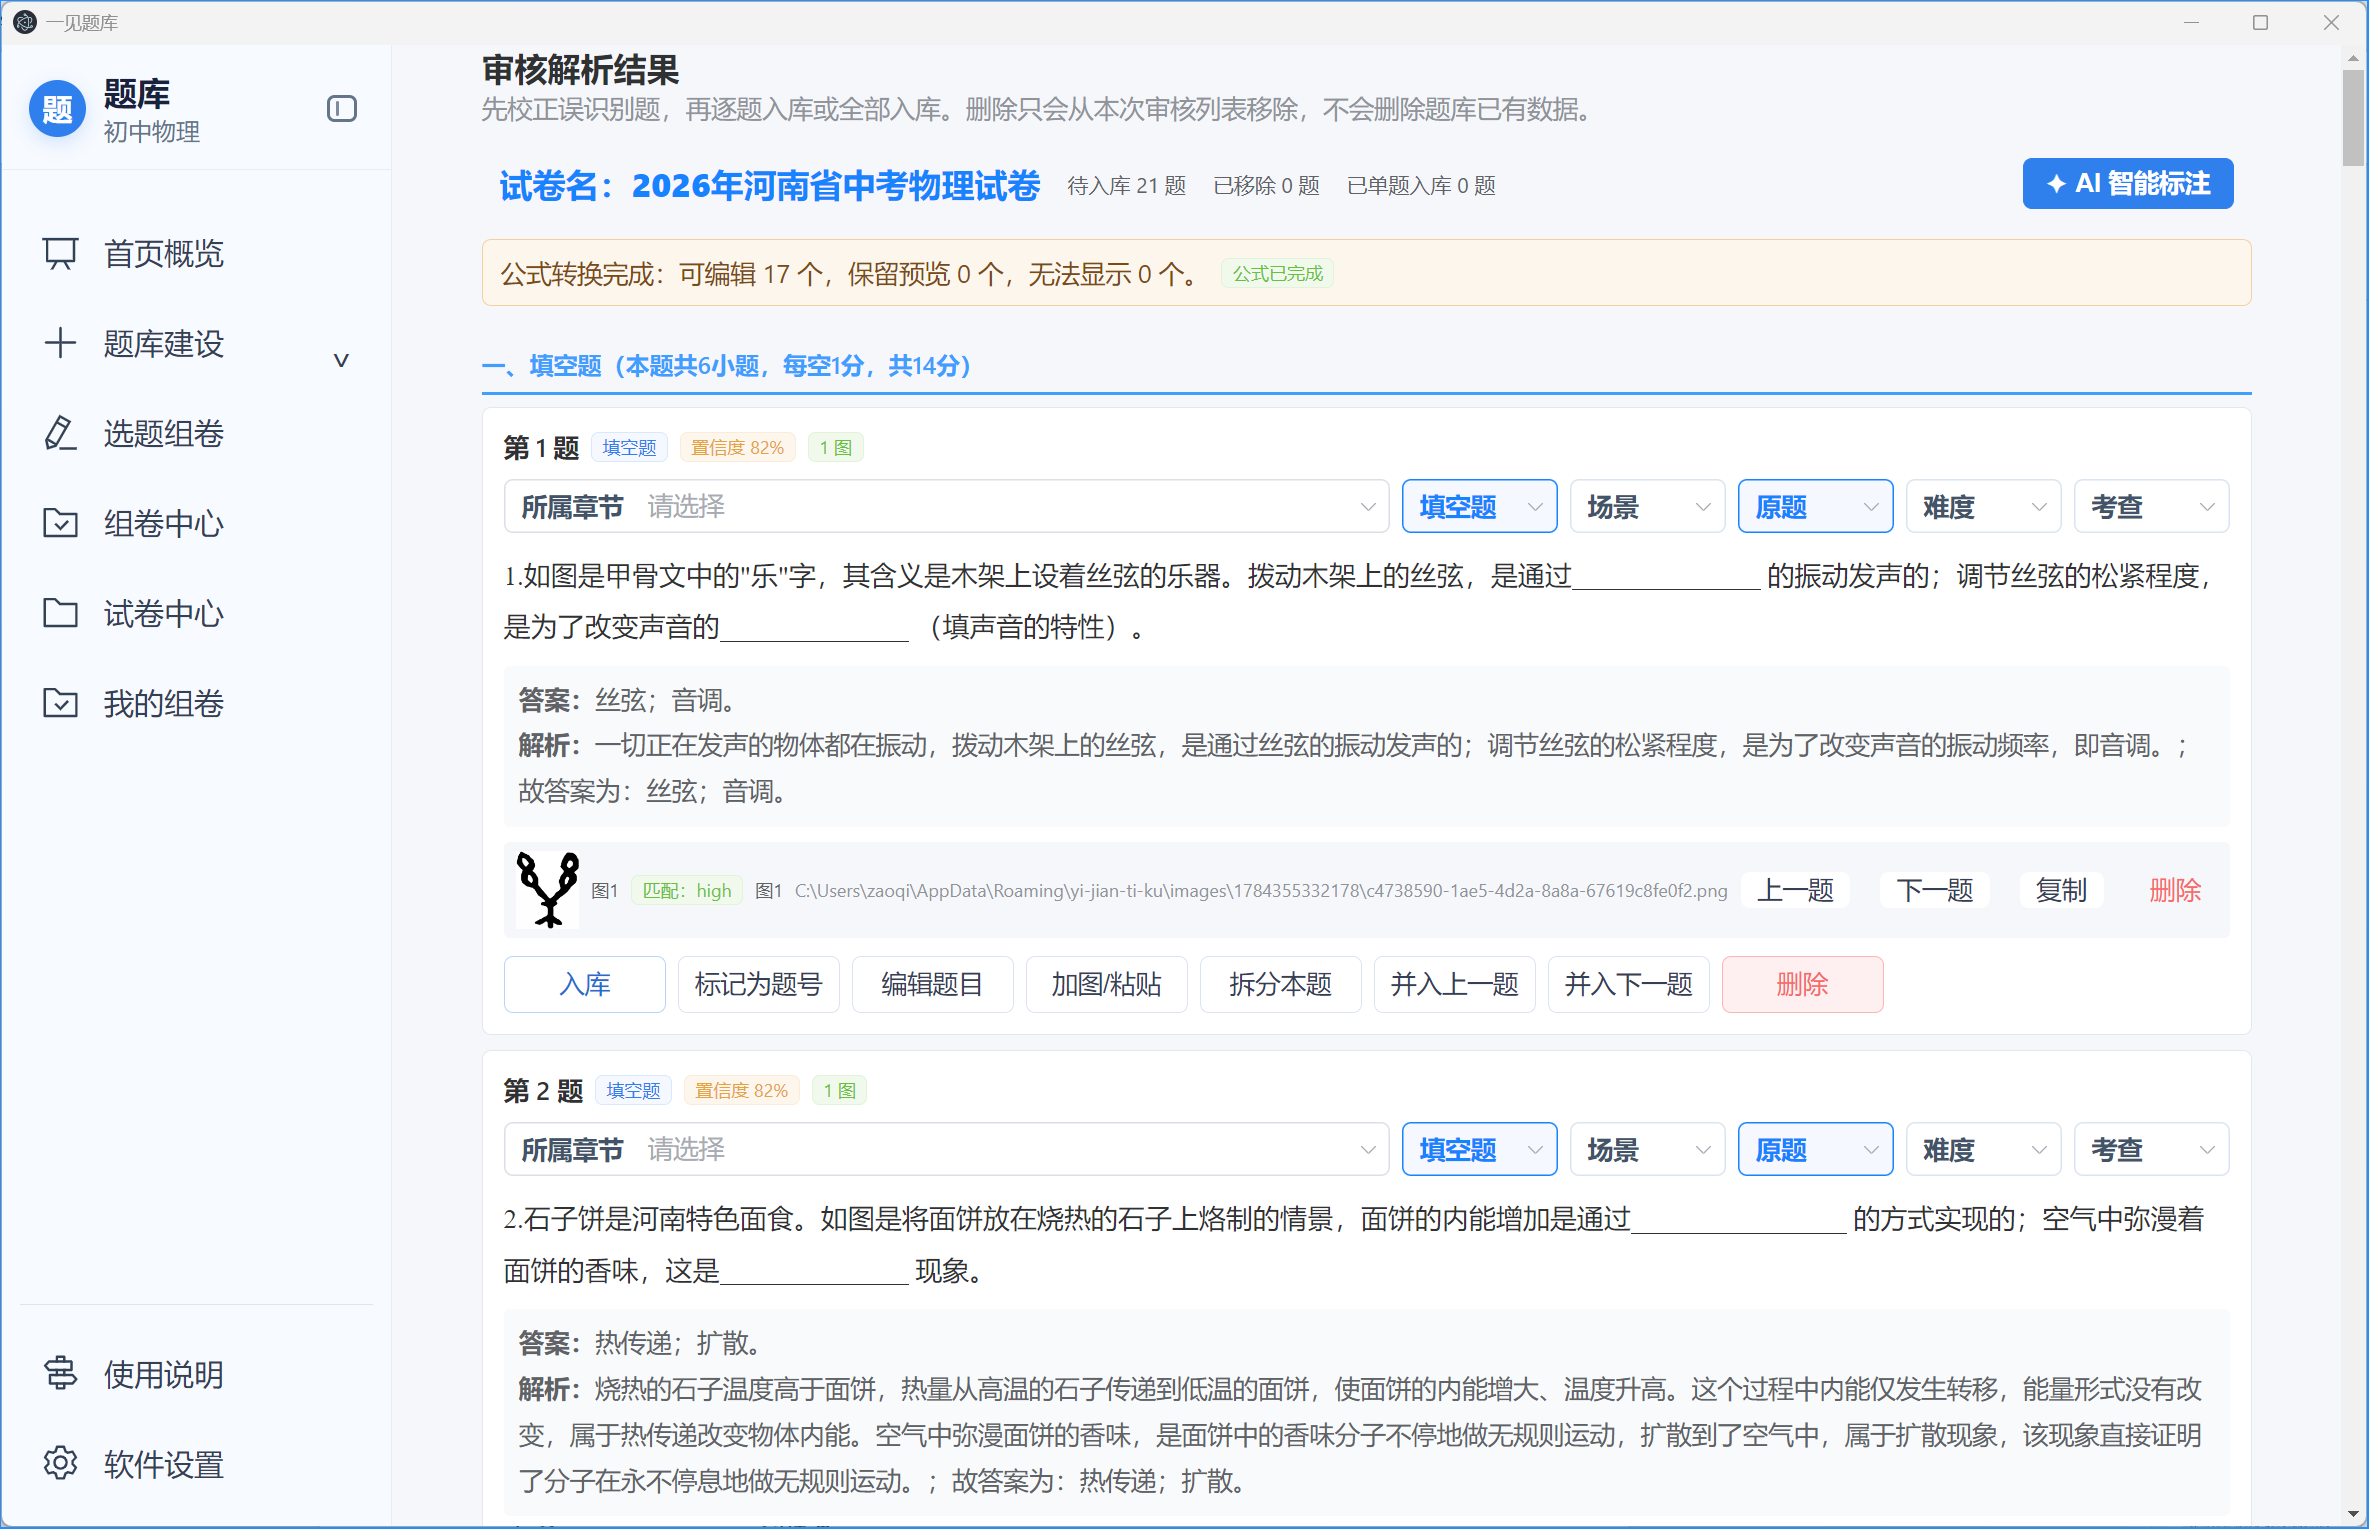Click 并入下一题 button
This screenshot has height=1529, width=2369.
click(x=1629, y=985)
